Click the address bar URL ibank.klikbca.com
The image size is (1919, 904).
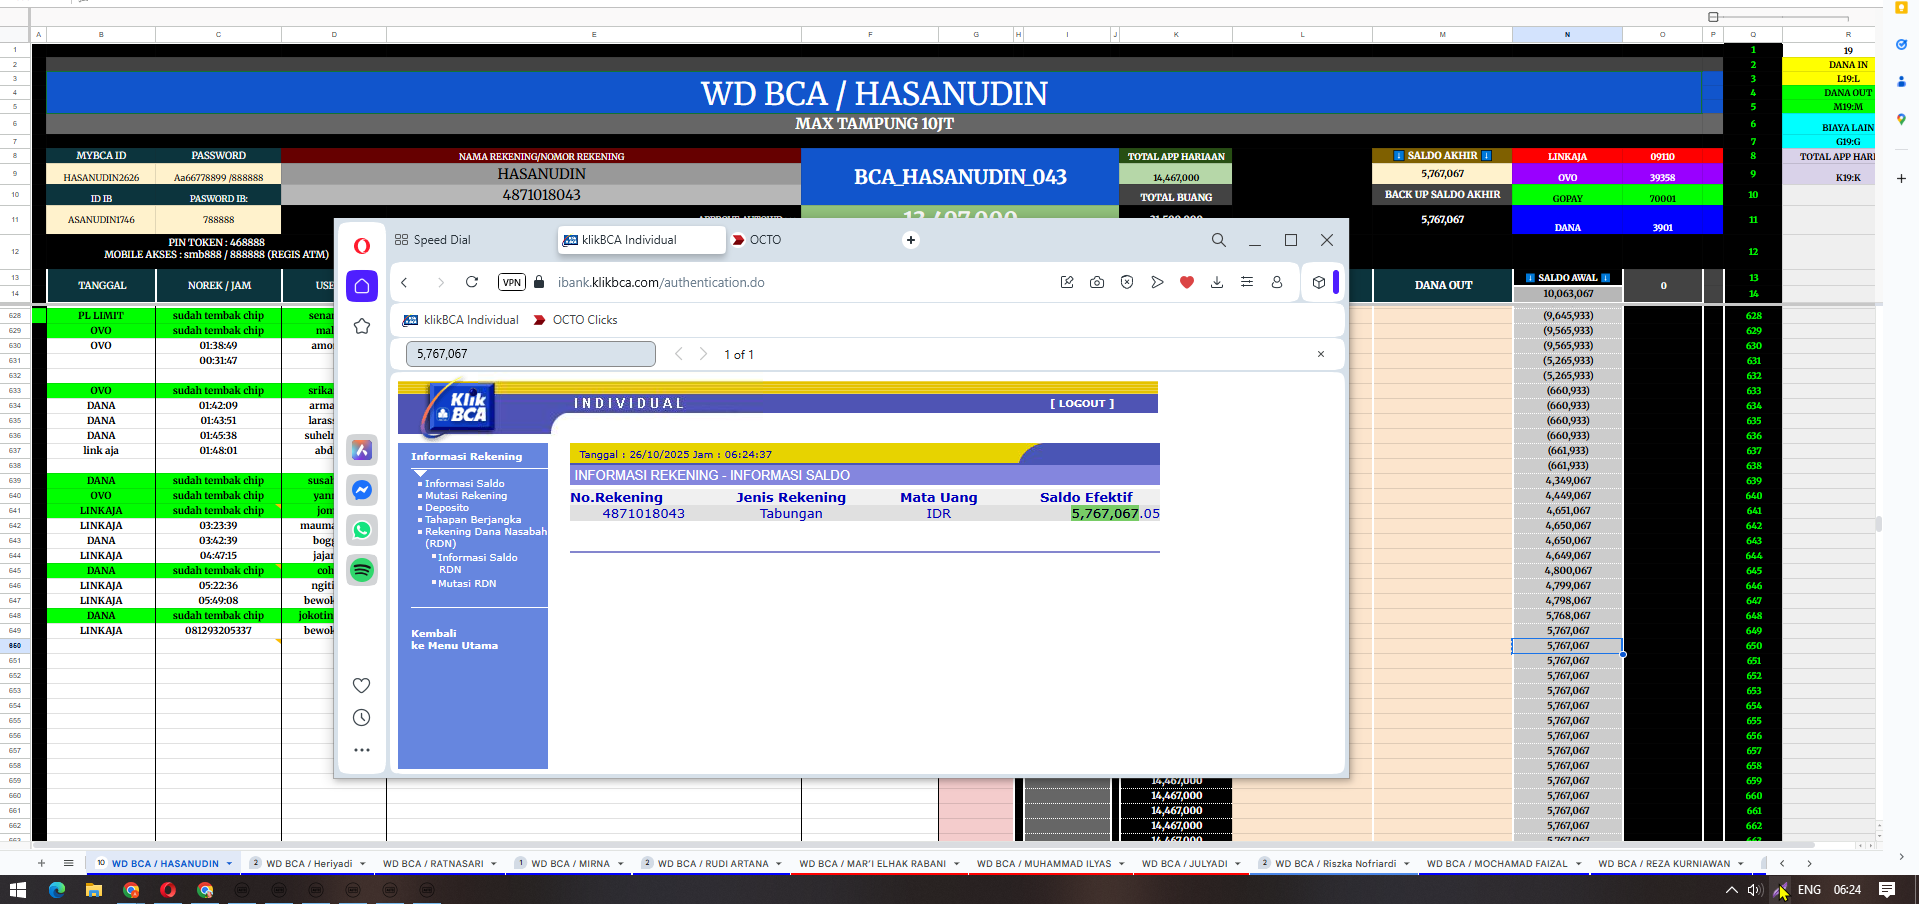[661, 283]
